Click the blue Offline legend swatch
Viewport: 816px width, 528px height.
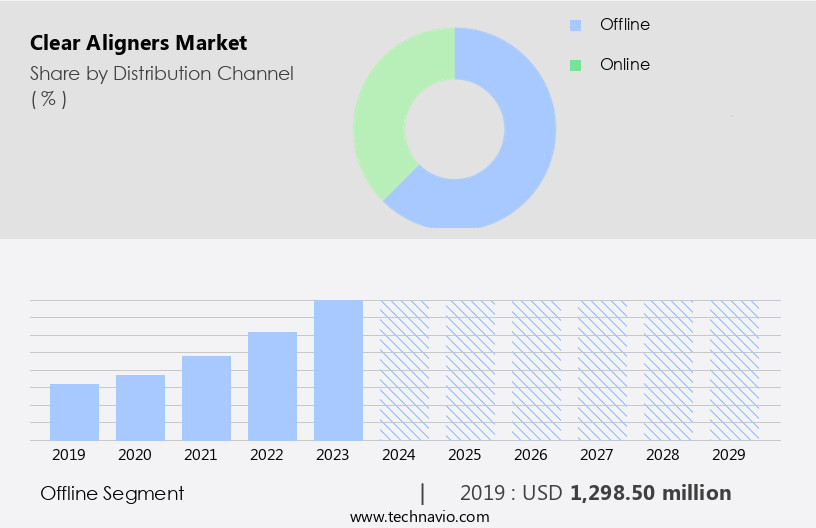pyautogui.click(x=575, y=25)
